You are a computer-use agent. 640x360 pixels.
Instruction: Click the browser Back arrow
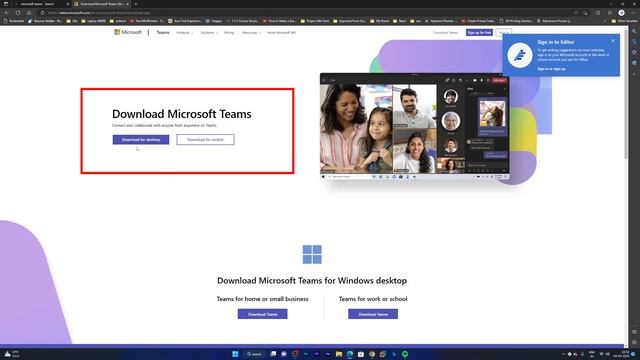tap(7, 13)
